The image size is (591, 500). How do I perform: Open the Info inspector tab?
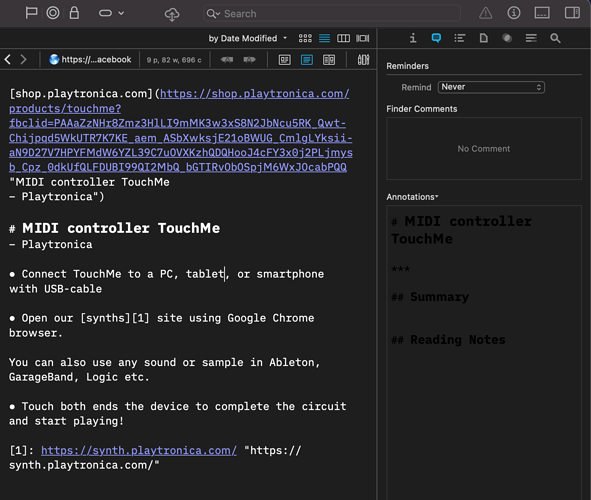(413, 38)
